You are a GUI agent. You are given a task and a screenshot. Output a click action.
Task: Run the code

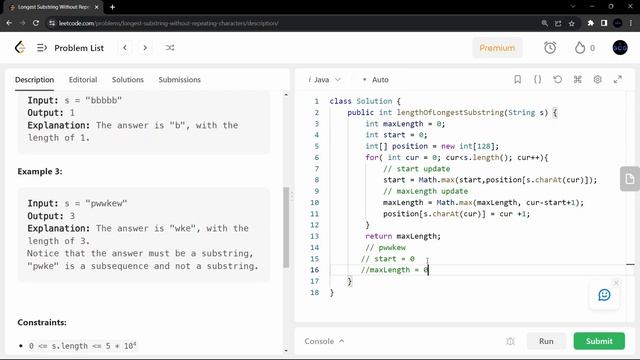tap(546, 341)
